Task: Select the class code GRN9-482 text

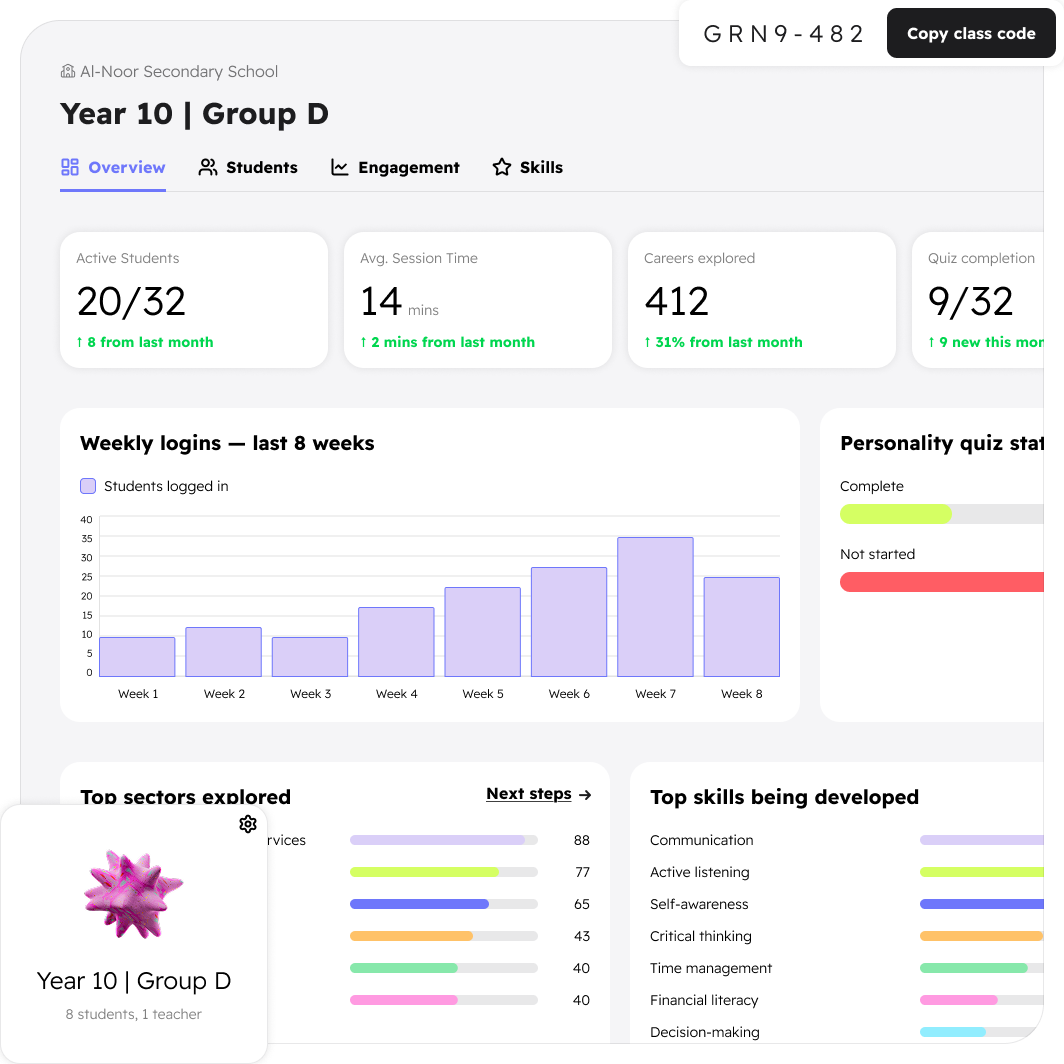Action: 783,34
